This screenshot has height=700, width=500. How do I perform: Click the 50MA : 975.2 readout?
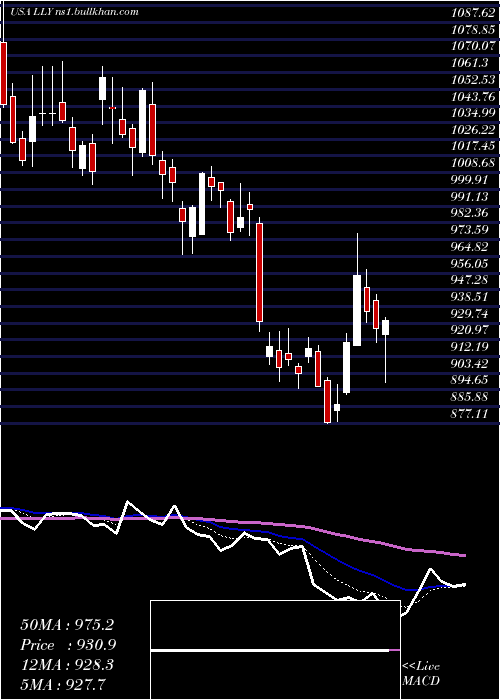(67, 625)
